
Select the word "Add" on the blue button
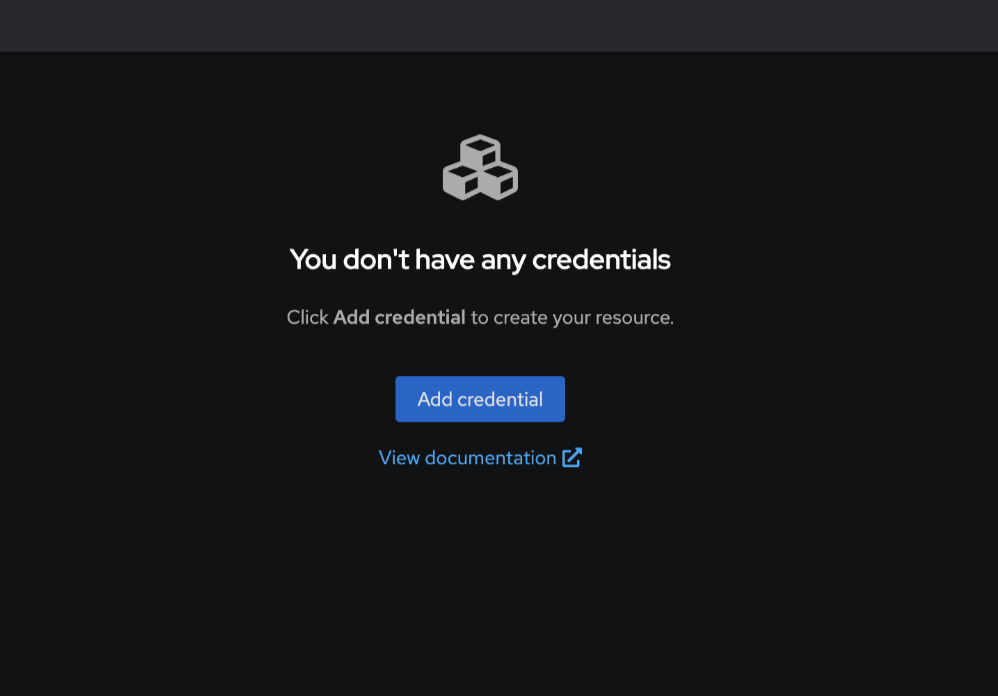(435, 399)
